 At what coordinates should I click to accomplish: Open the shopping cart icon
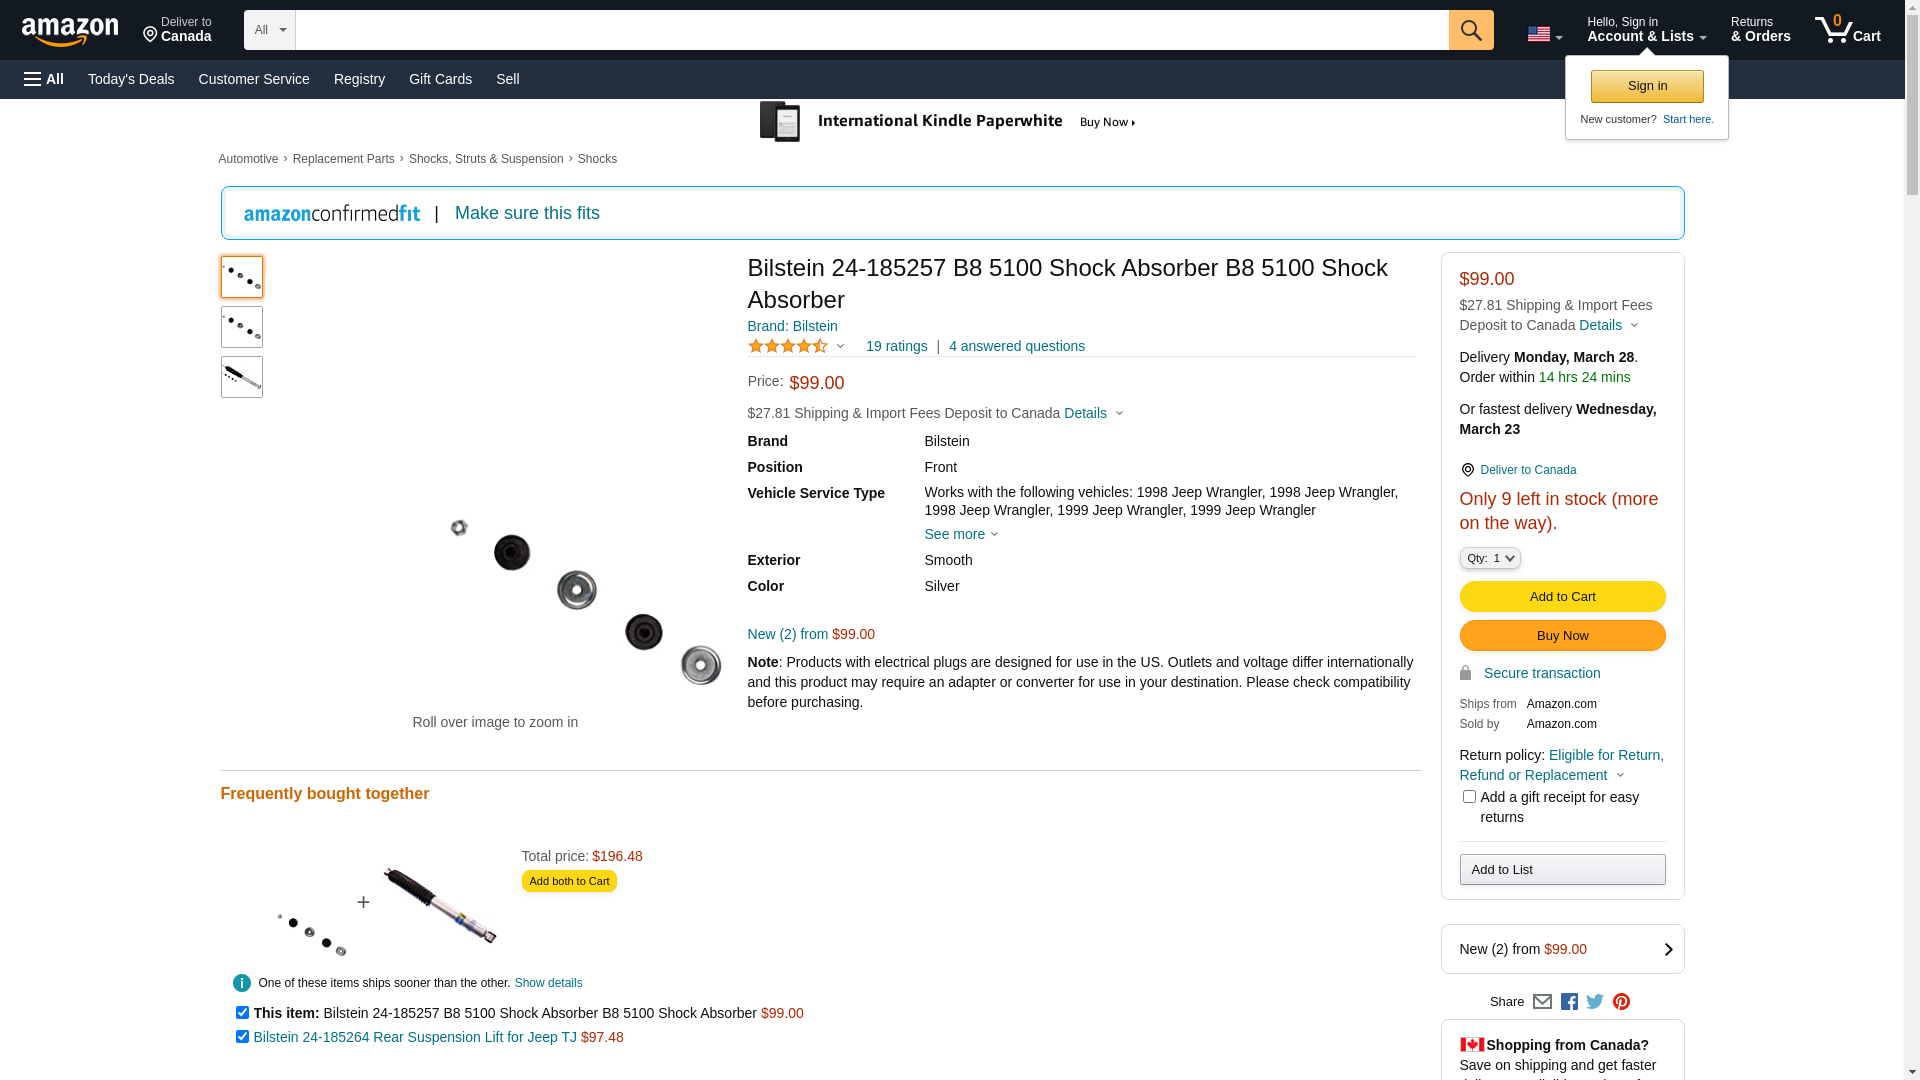(1846, 30)
